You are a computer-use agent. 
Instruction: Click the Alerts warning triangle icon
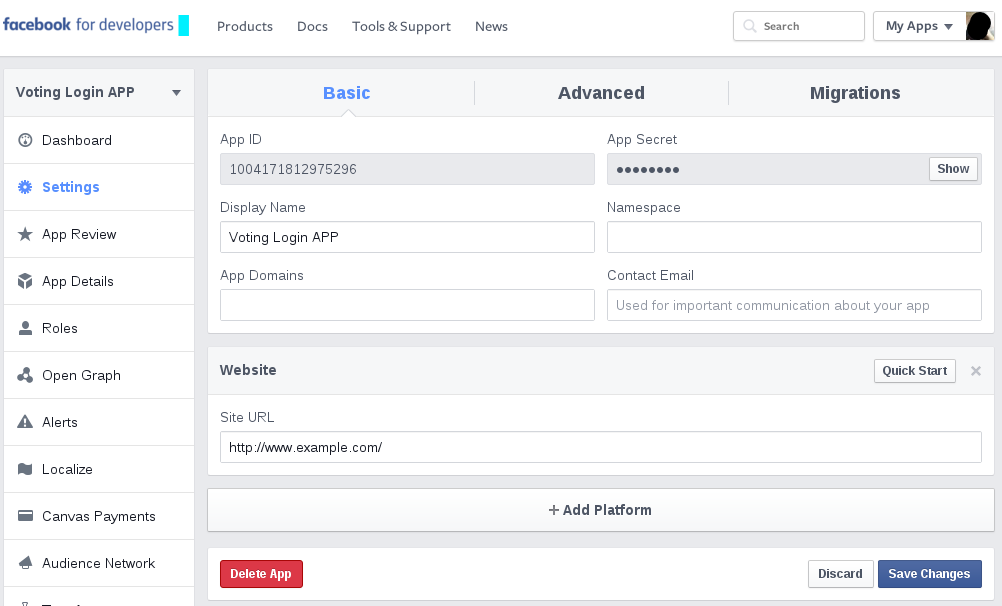point(25,422)
